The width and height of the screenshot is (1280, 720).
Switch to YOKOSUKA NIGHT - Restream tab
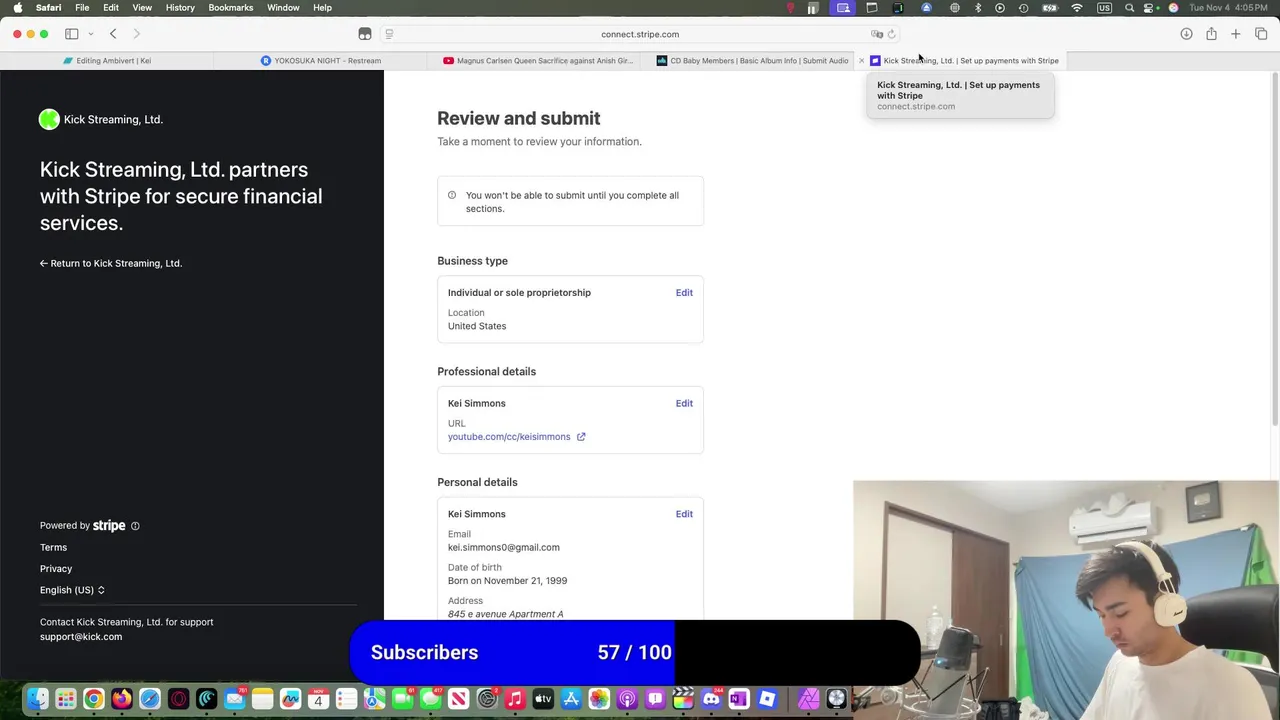pyautogui.click(x=321, y=61)
